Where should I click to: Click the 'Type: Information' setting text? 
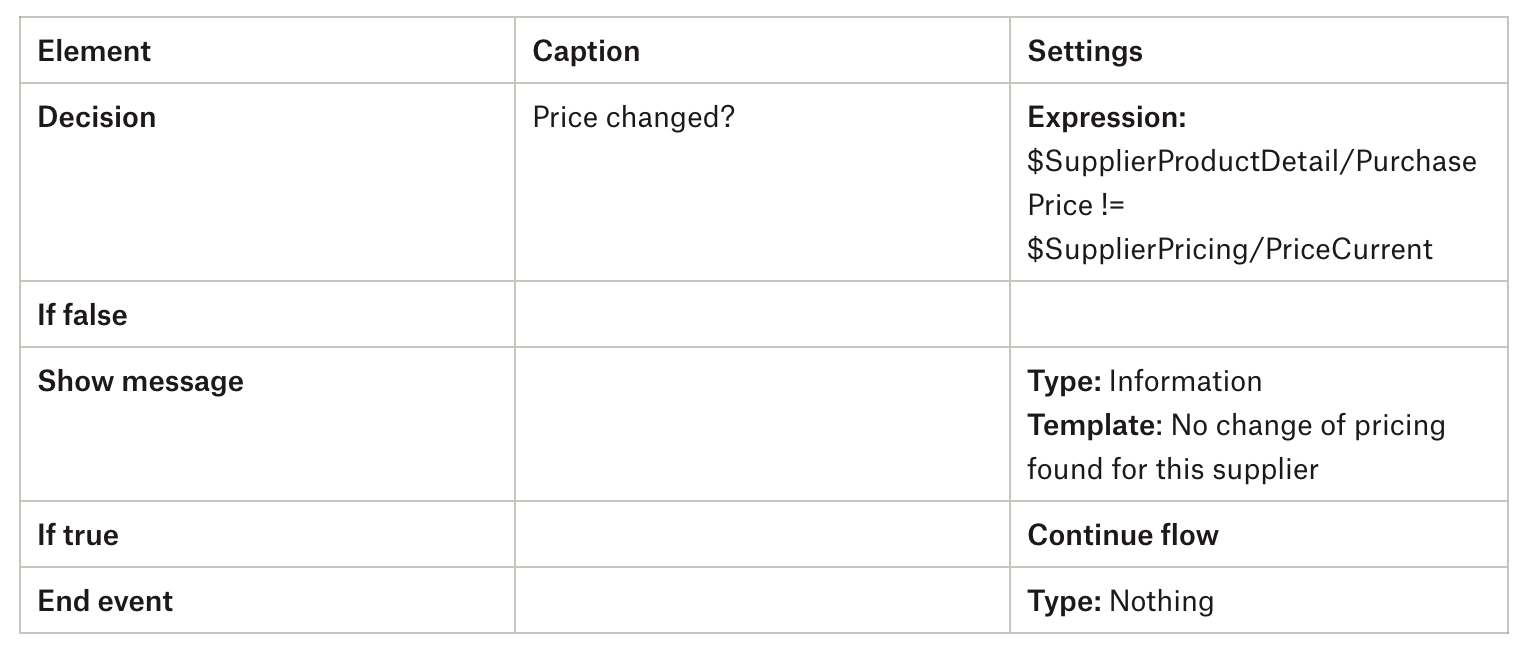tap(1145, 381)
